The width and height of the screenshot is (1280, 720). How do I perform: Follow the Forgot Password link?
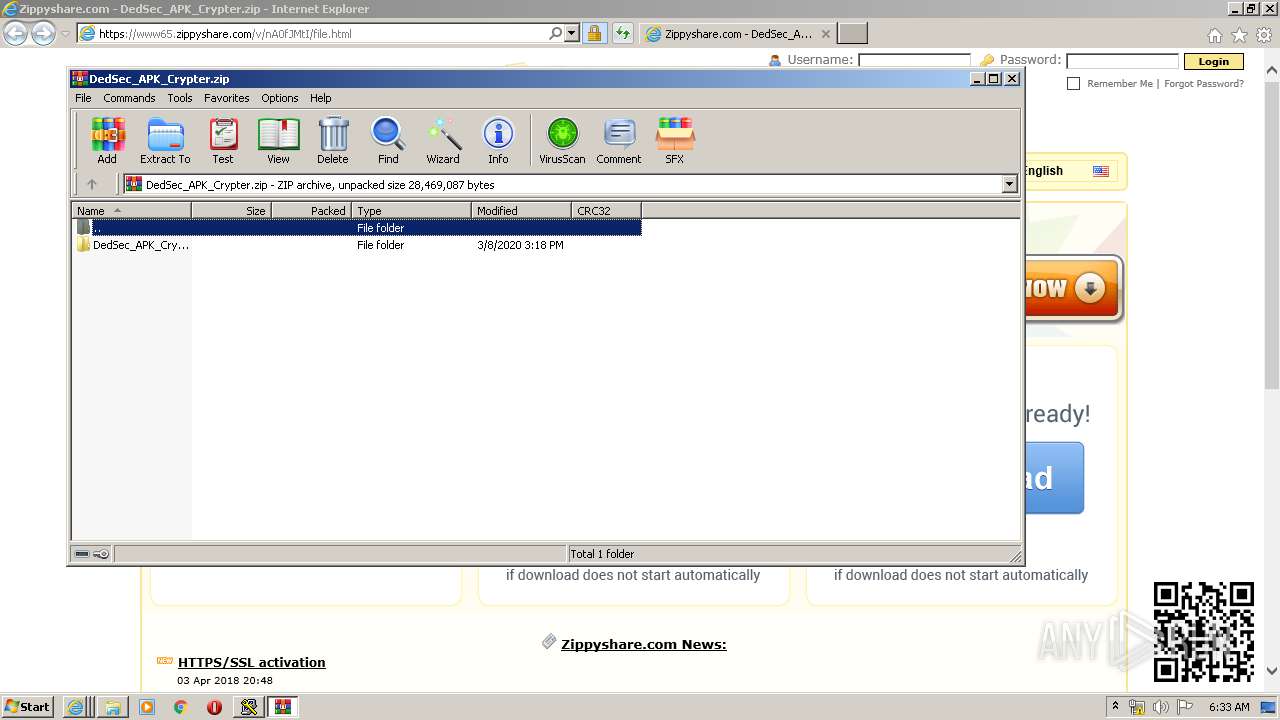tap(1204, 84)
